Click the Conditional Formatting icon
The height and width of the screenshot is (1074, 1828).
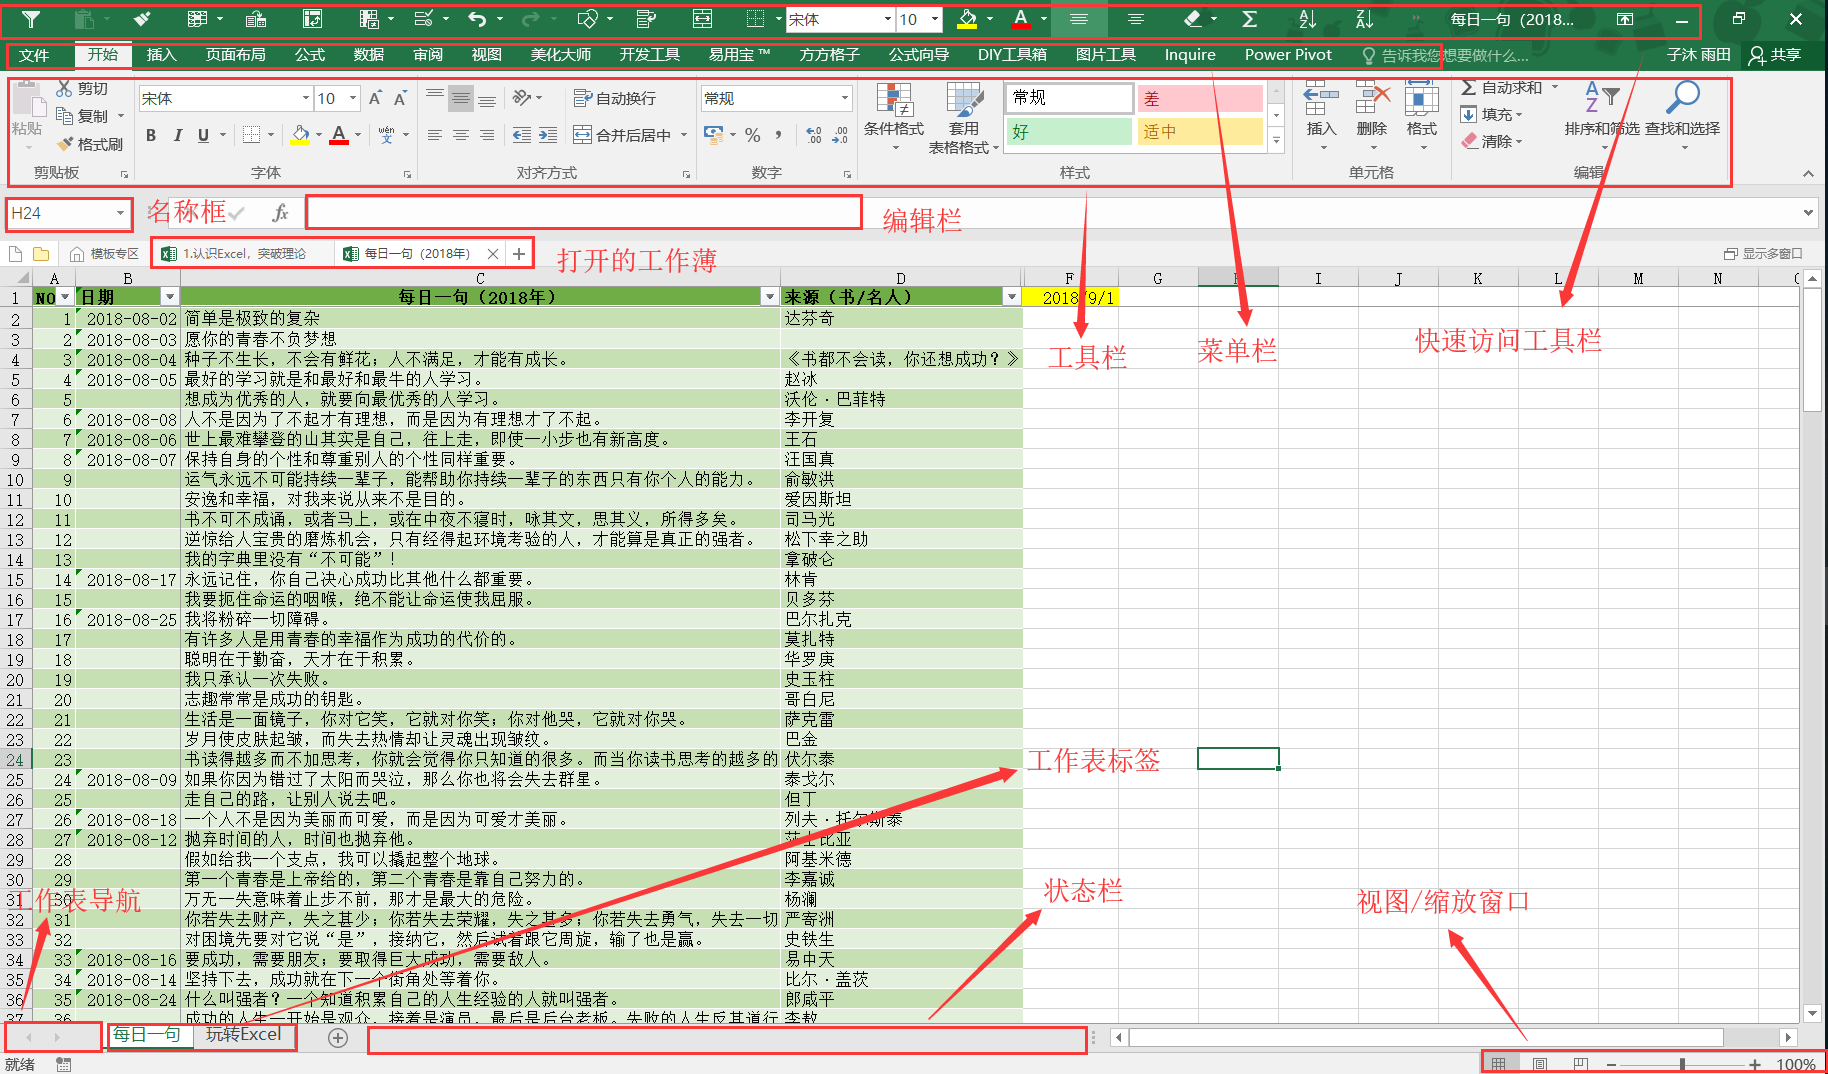tap(894, 101)
